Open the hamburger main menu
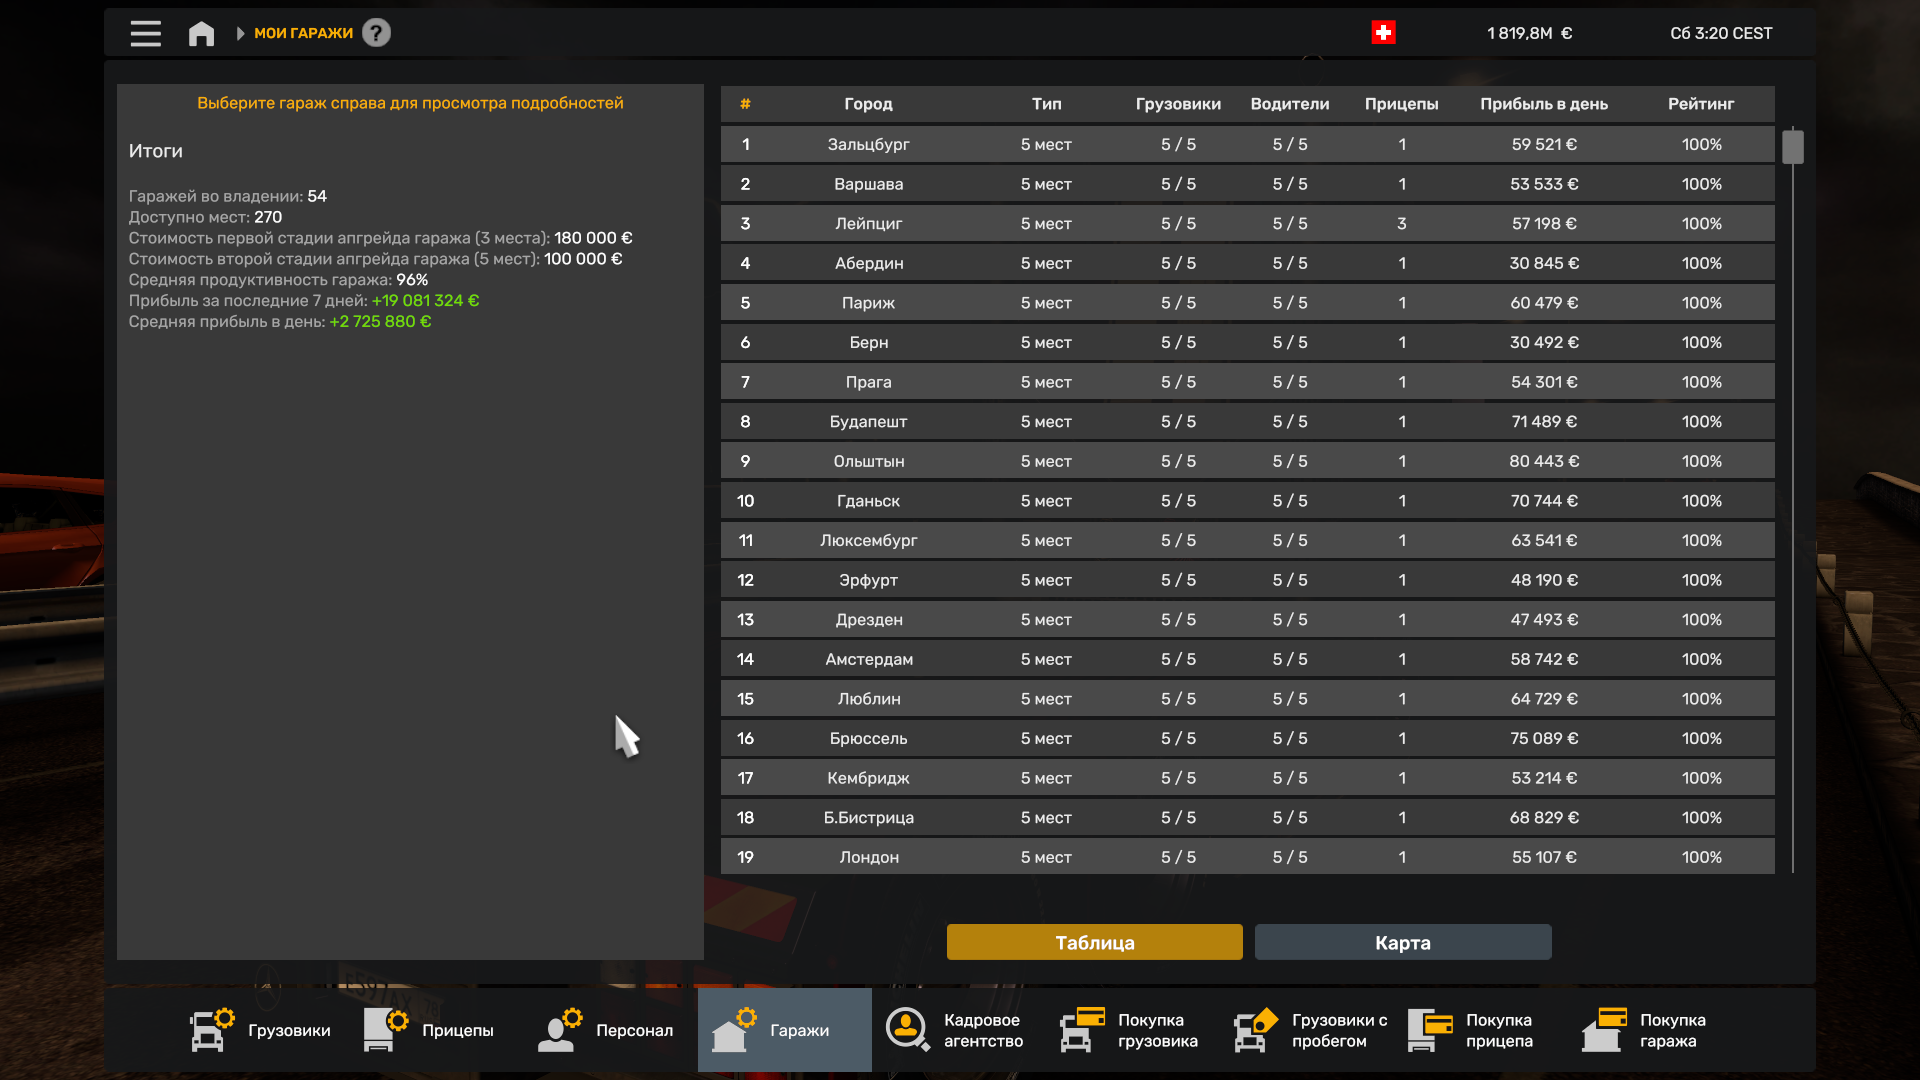This screenshot has height=1080, width=1920. click(x=145, y=33)
